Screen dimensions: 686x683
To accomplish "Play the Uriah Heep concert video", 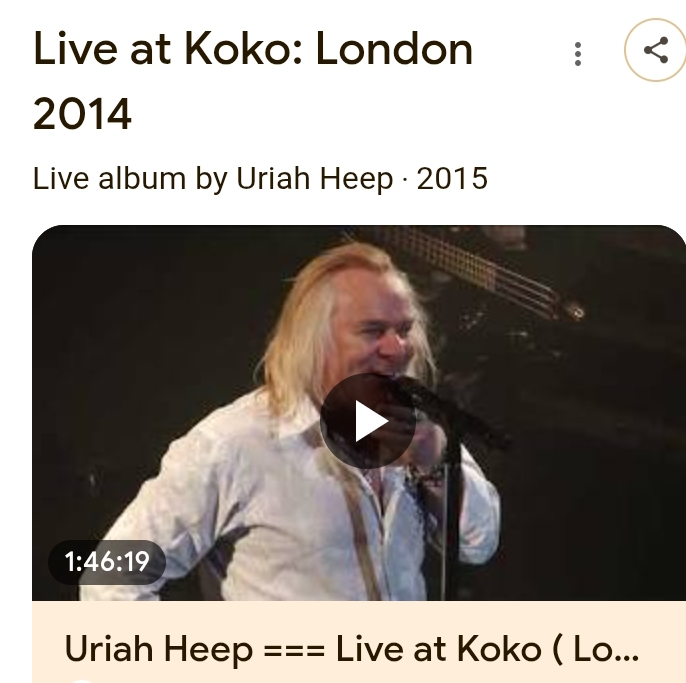I will click(368, 421).
